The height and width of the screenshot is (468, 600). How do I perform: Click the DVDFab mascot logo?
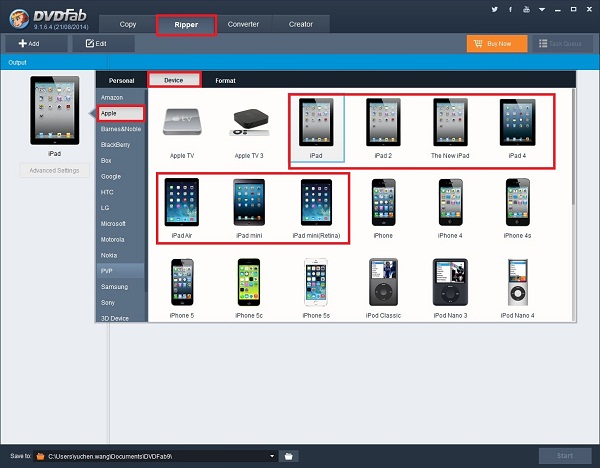(18, 18)
